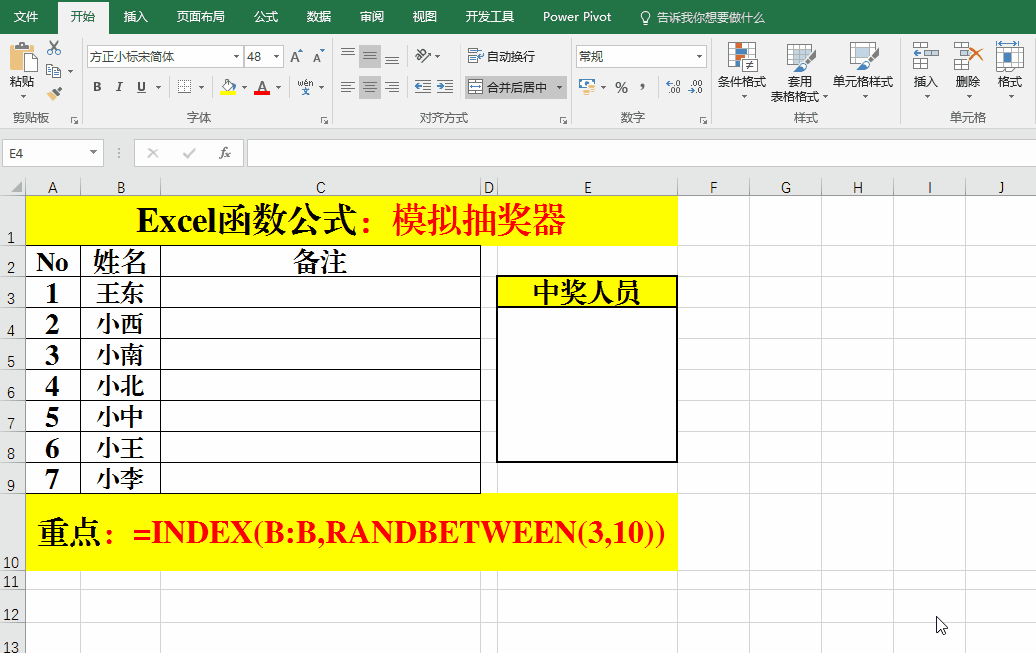The image size is (1036, 653).
Task: Select column C header
Action: coord(320,187)
